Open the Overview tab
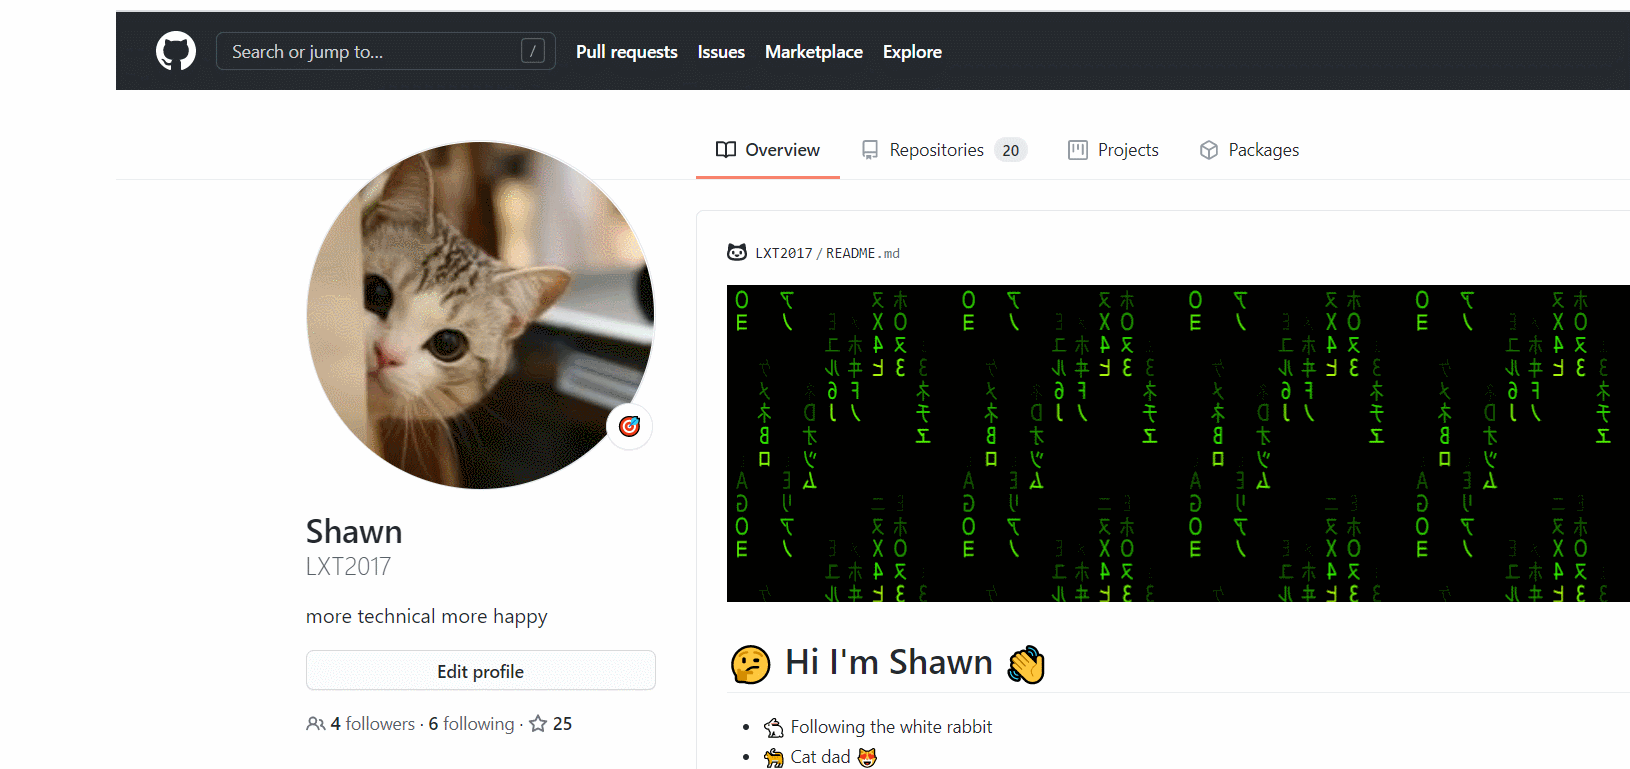This screenshot has height=769, width=1630. (767, 150)
